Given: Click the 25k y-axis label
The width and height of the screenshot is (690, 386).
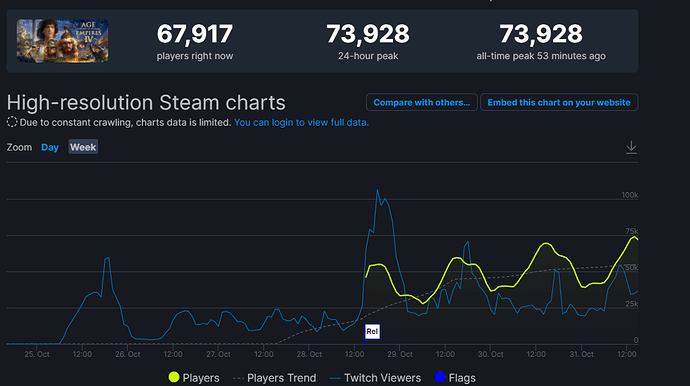Looking at the screenshot, I should [631, 304].
